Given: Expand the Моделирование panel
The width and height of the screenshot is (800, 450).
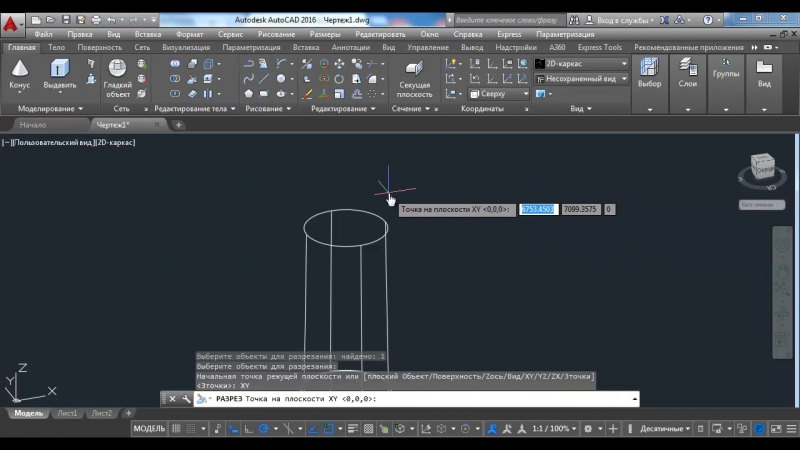Looking at the screenshot, I should [50, 109].
